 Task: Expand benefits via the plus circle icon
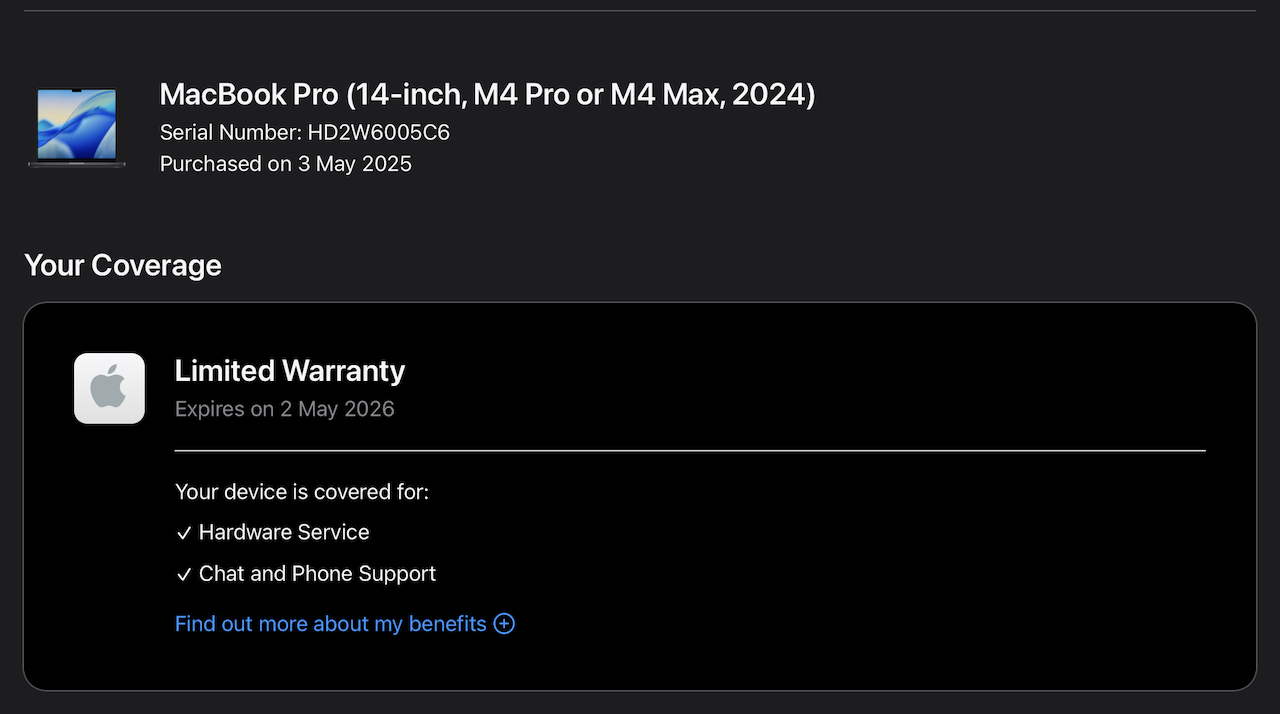(505, 624)
